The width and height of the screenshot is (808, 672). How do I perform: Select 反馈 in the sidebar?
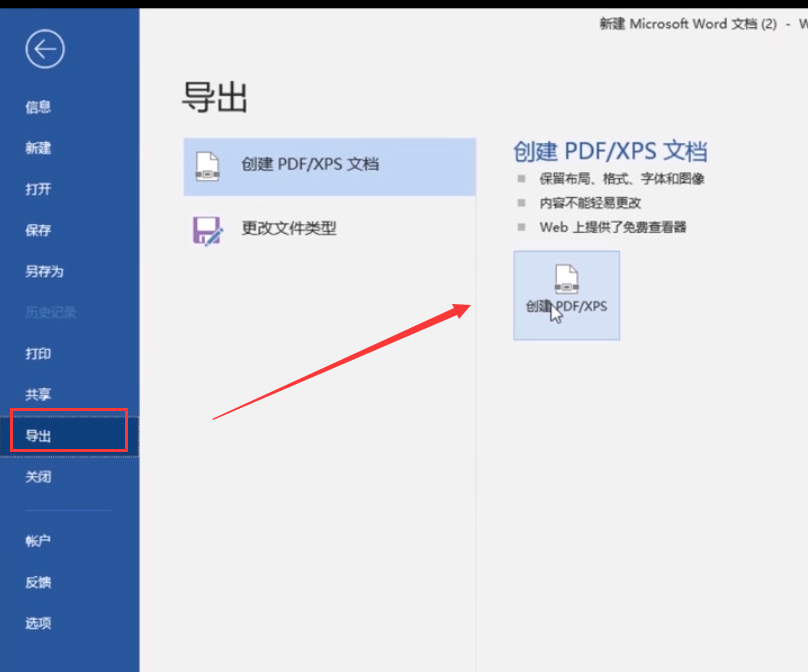click(x=38, y=582)
